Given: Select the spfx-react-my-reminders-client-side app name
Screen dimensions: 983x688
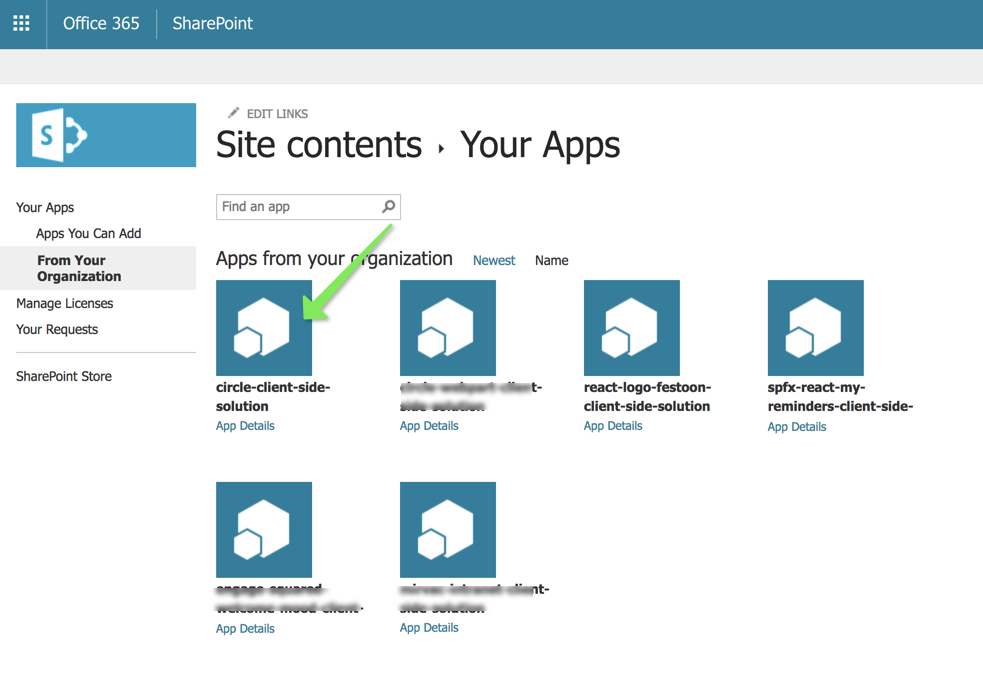Looking at the screenshot, I should [x=840, y=396].
